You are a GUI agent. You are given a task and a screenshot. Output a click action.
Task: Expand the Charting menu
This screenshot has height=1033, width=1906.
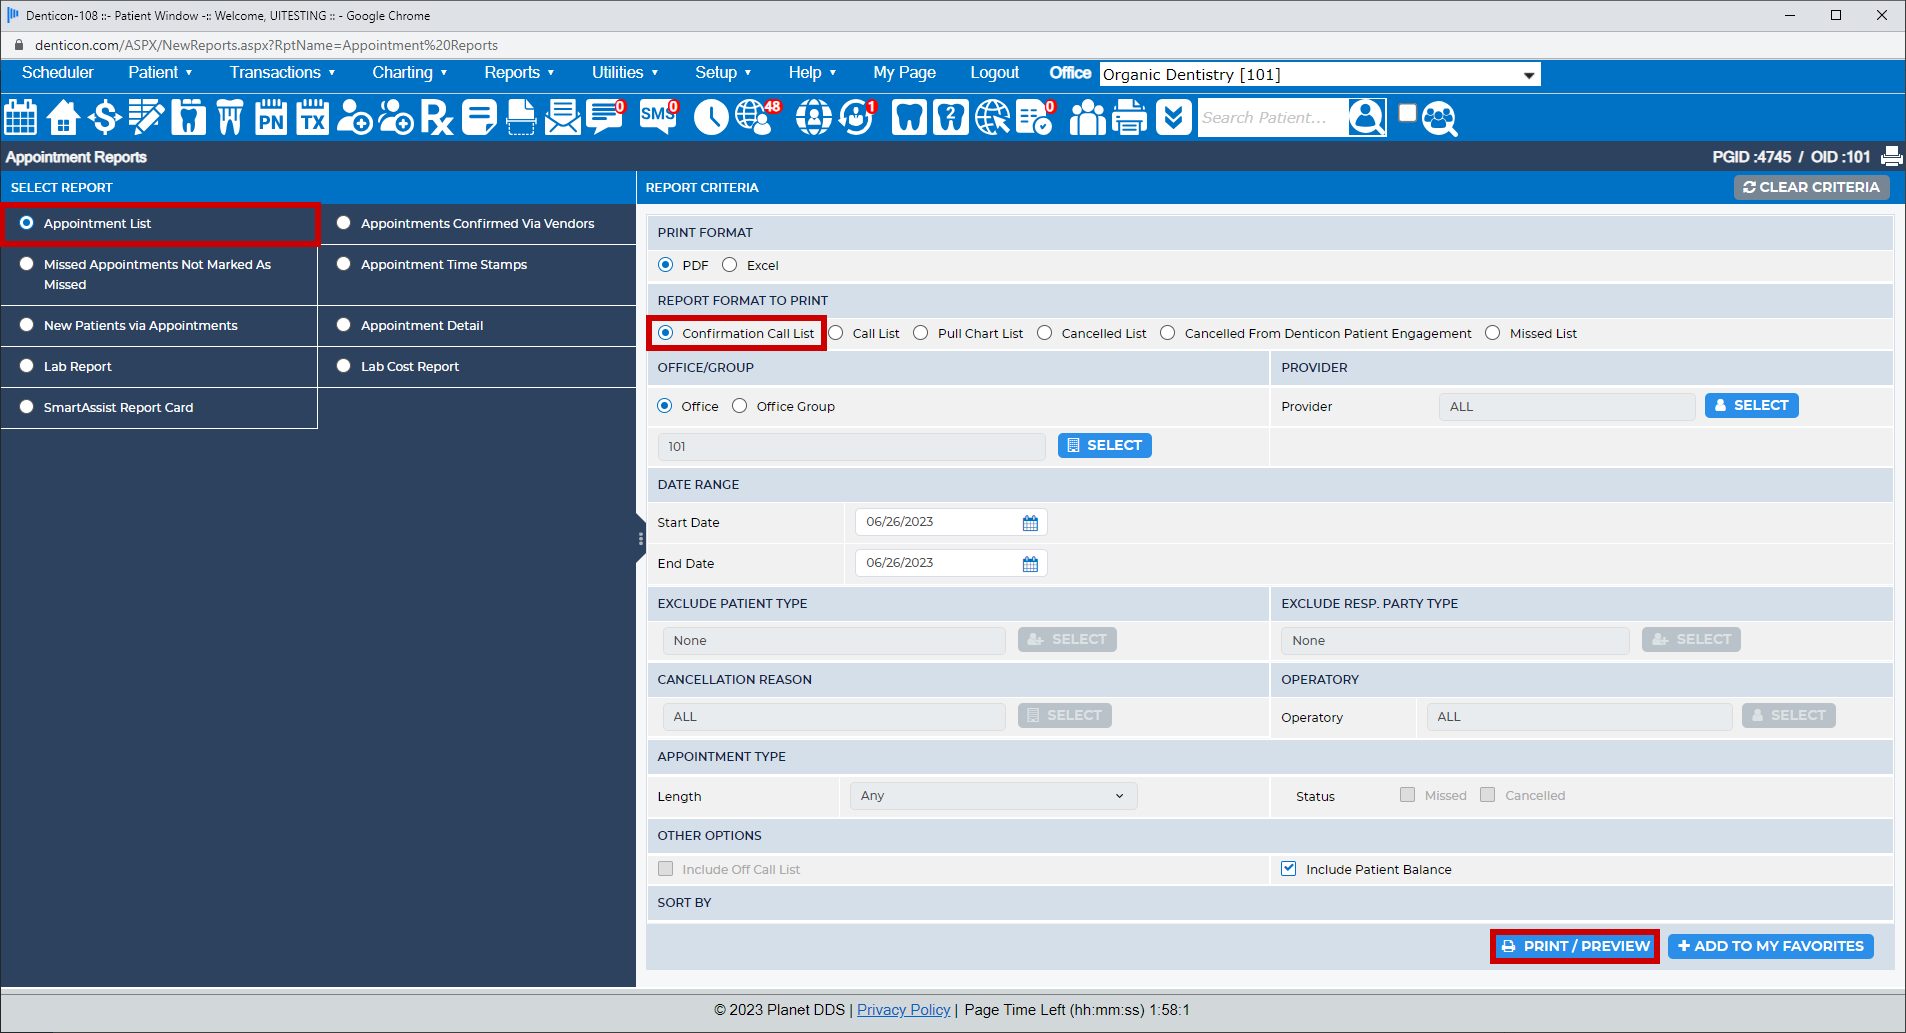pos(410,73)
